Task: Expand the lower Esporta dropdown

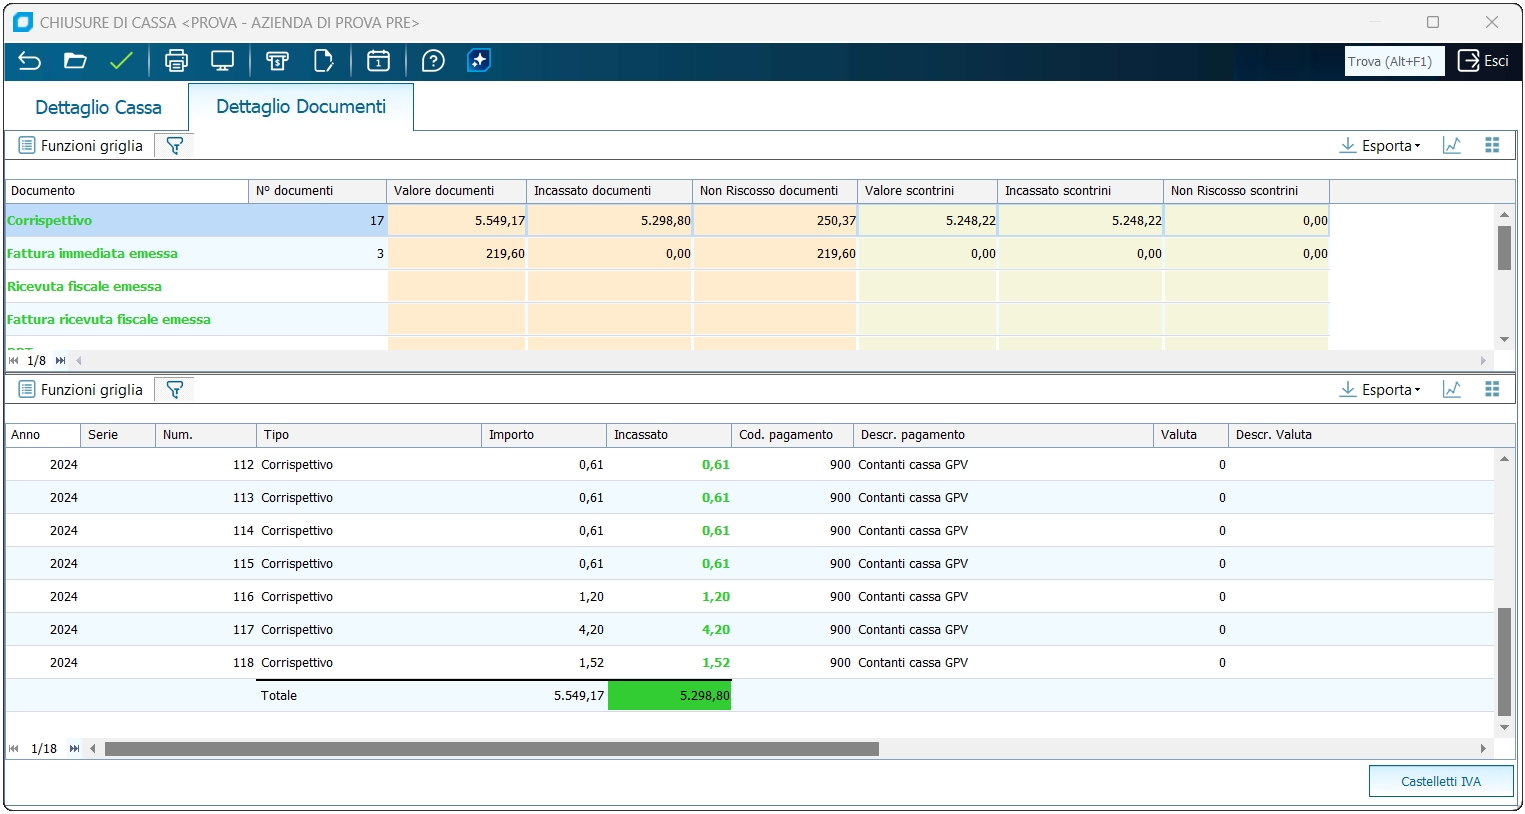Action: tap(1380, 390)
